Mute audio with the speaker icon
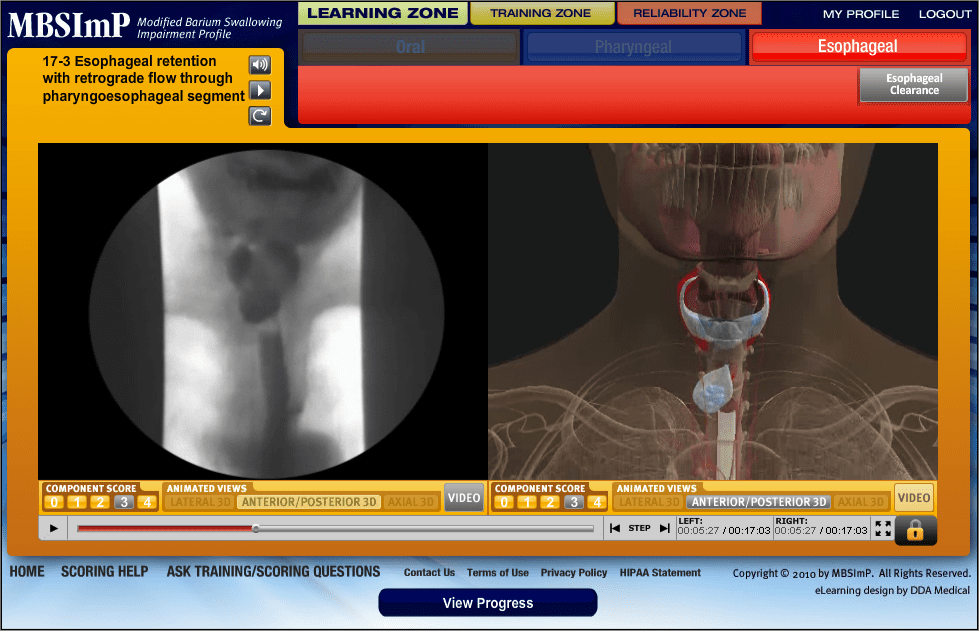This screenshot has height=631, width=979. (260, 65)
